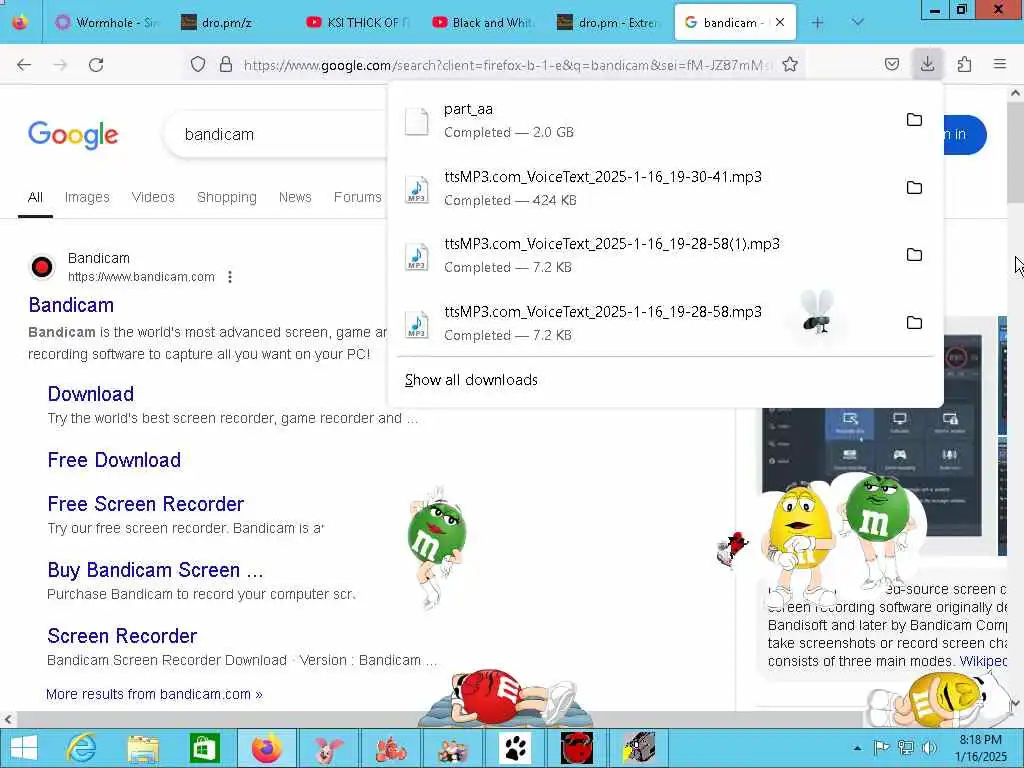The image size is (1024, 768).
Task: Close the bandicam tab
Action: (x=780, y=22)
